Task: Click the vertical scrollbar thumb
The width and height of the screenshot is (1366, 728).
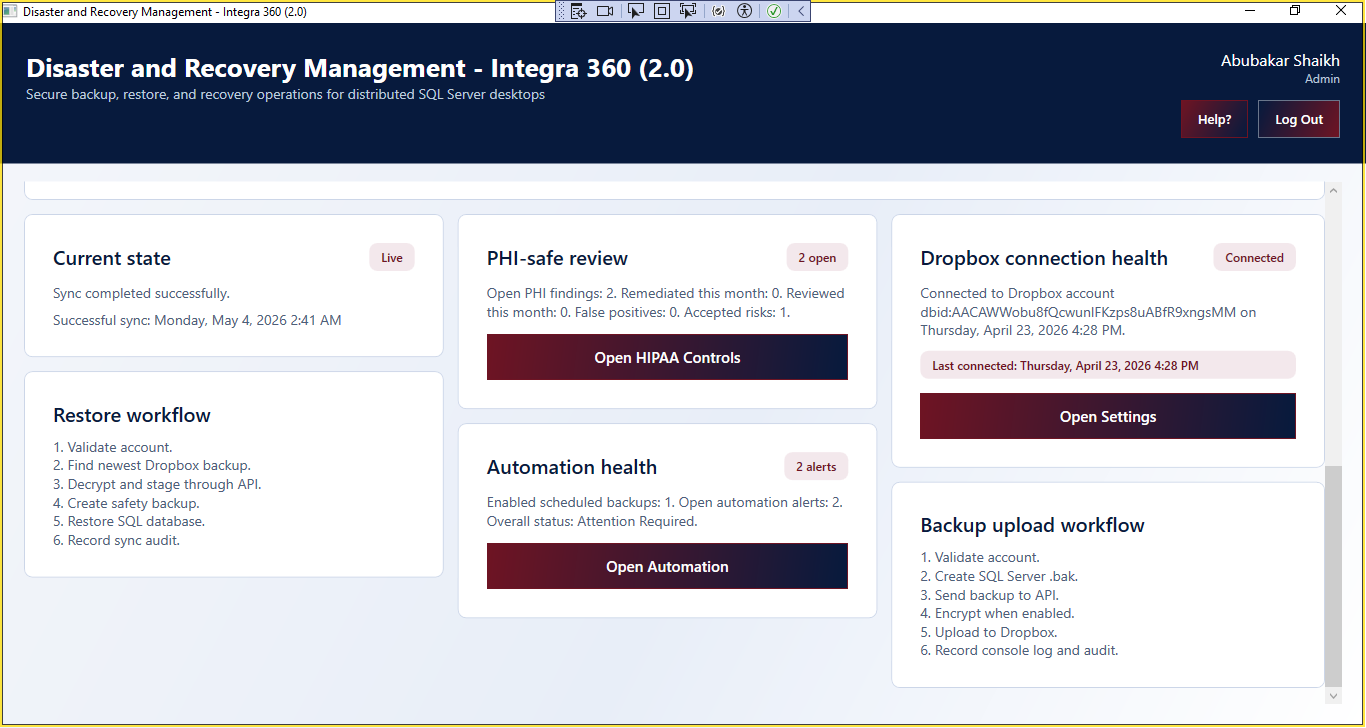Action: point(1333,574)
